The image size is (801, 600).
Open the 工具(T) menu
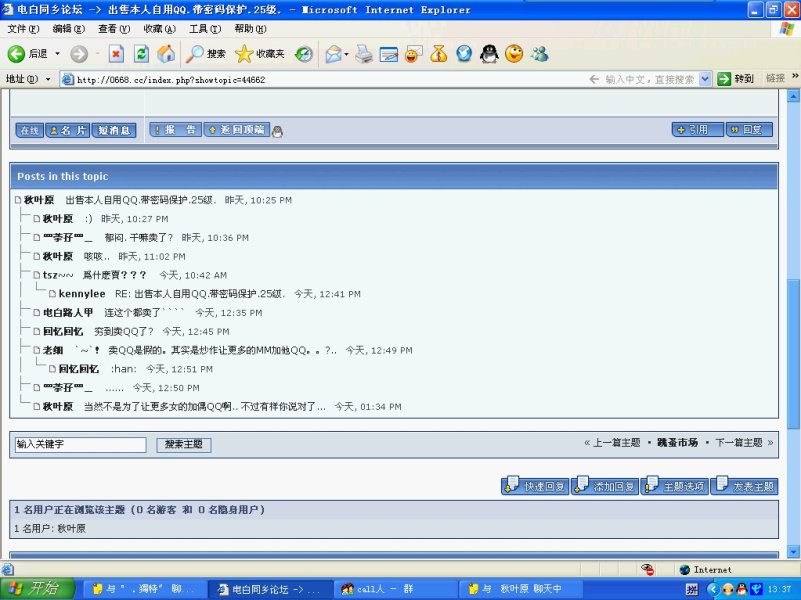[x=205, y=29]
